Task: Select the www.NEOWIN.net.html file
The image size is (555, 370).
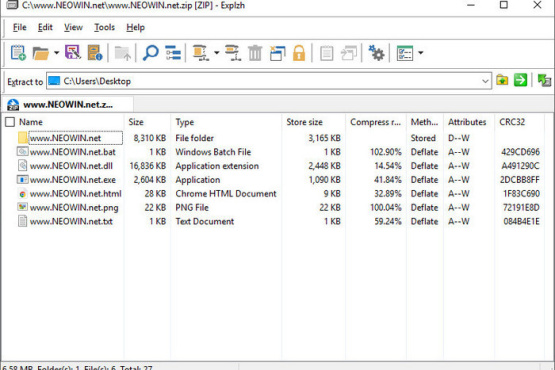Action: [75, 194]
